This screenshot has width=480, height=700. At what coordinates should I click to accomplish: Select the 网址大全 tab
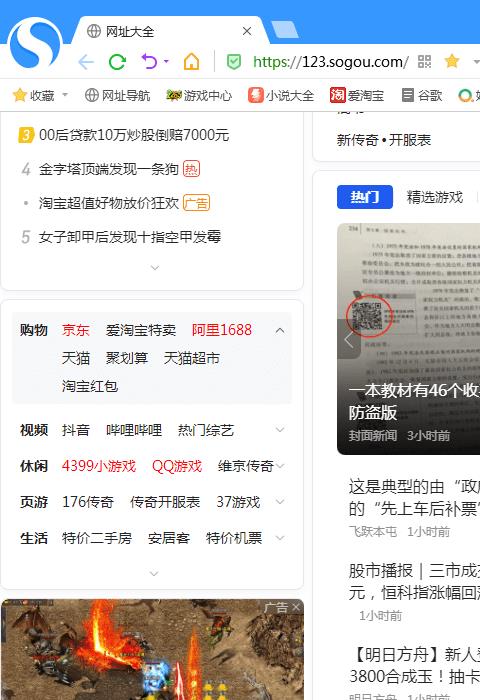point(170,31)
